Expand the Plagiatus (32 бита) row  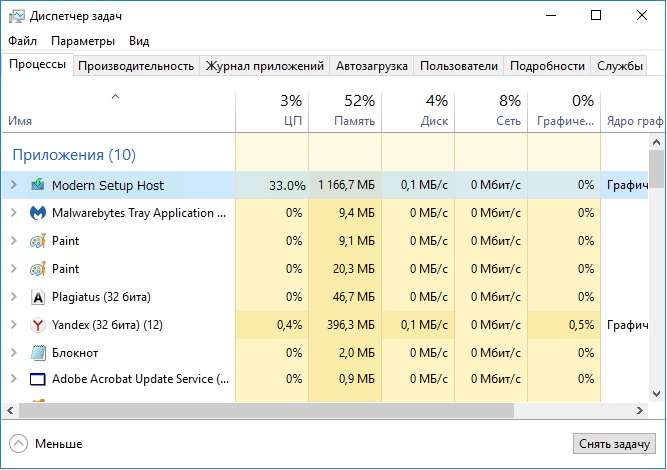(x=14, y=297)
